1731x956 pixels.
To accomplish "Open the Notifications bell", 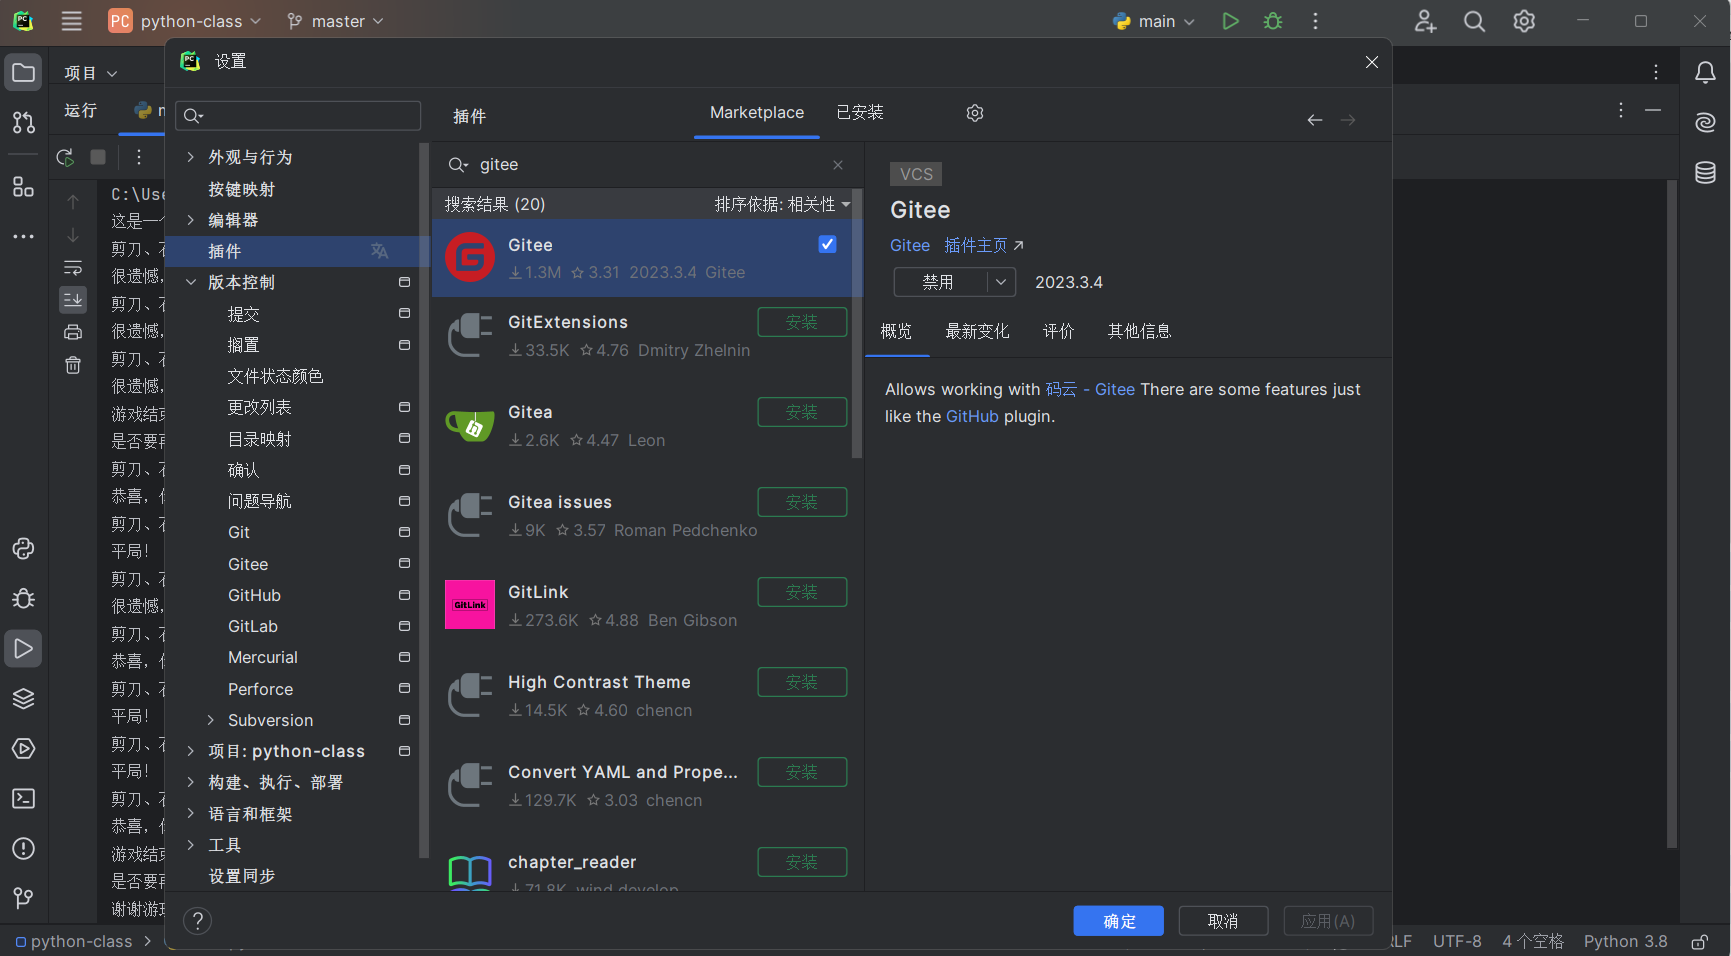I will [1705, 73].
